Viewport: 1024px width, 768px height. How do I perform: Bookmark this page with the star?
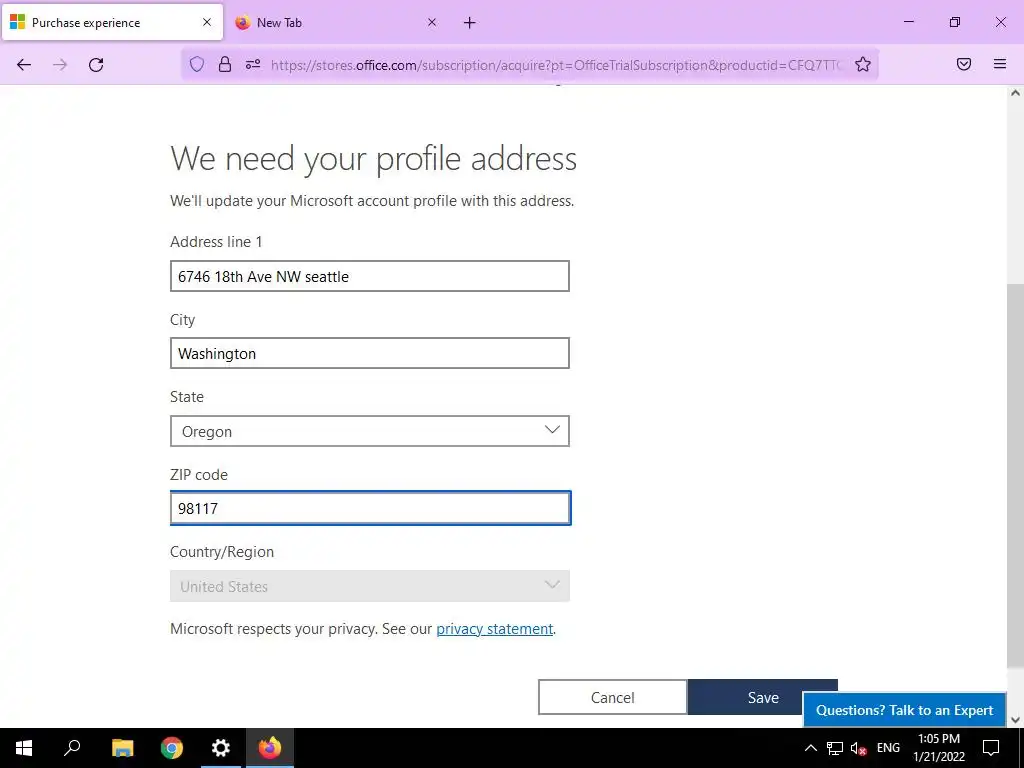863,64
